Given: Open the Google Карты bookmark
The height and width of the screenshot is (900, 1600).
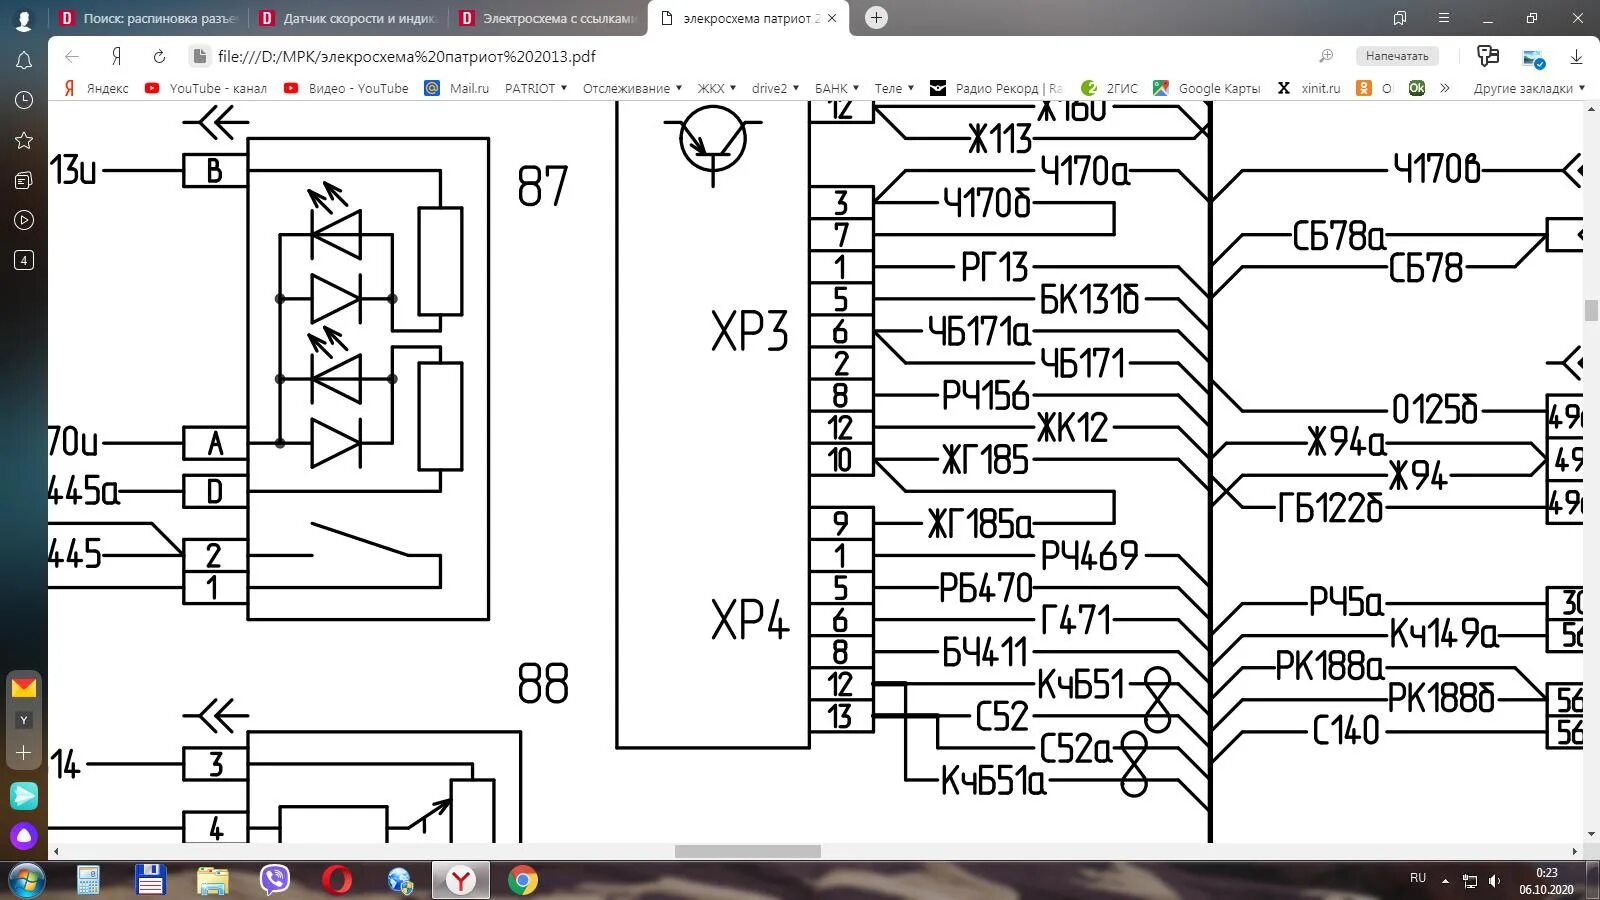Looking at the screenshot, I should coord(1206,88).
